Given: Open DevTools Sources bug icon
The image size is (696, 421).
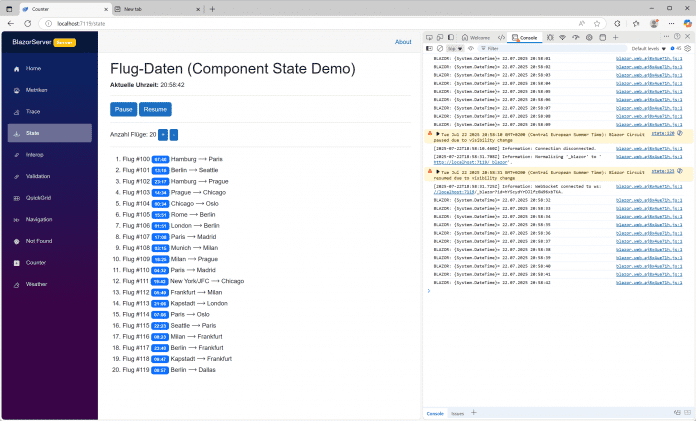Looking at the screenshot, I should 550,37.
